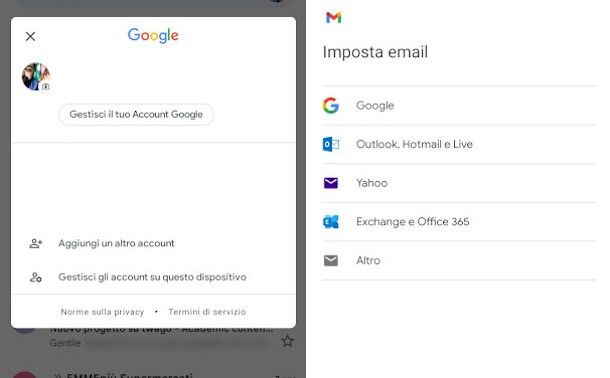Screen dimensions: 610x378
Task: Tap the manage-accounts person gear icon
Action: coord(36,277)
